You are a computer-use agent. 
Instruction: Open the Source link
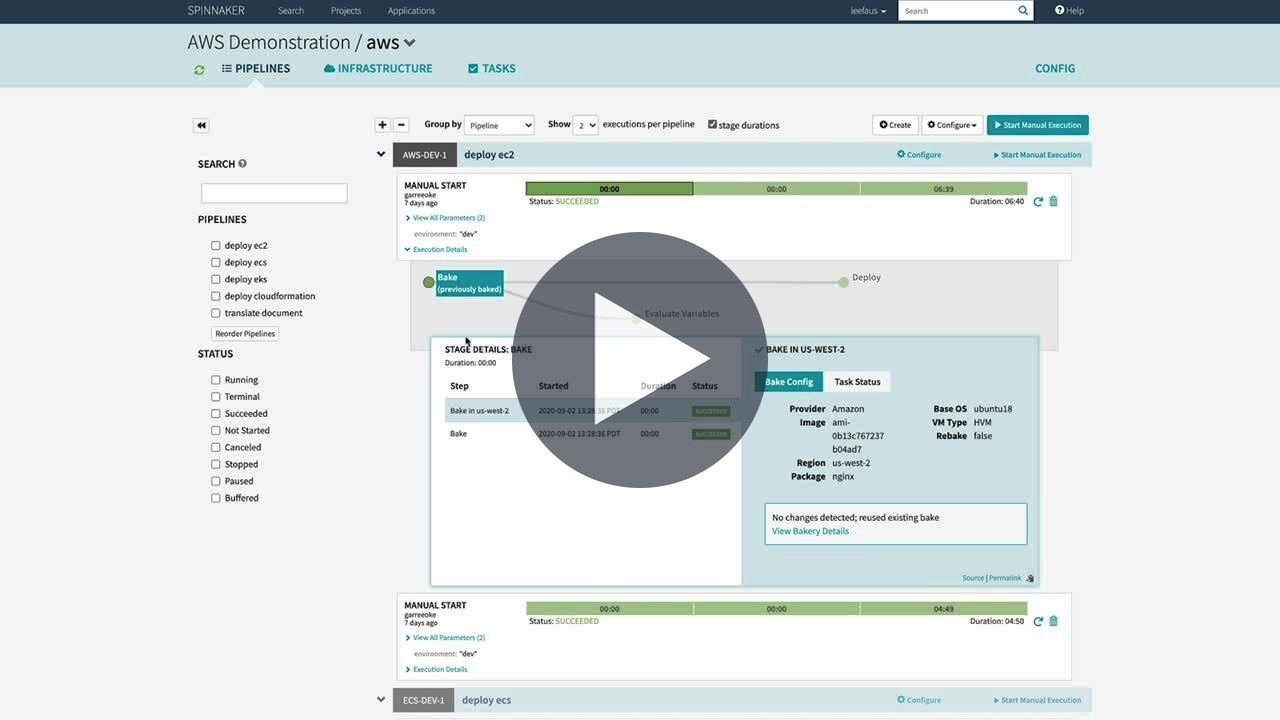973,578
